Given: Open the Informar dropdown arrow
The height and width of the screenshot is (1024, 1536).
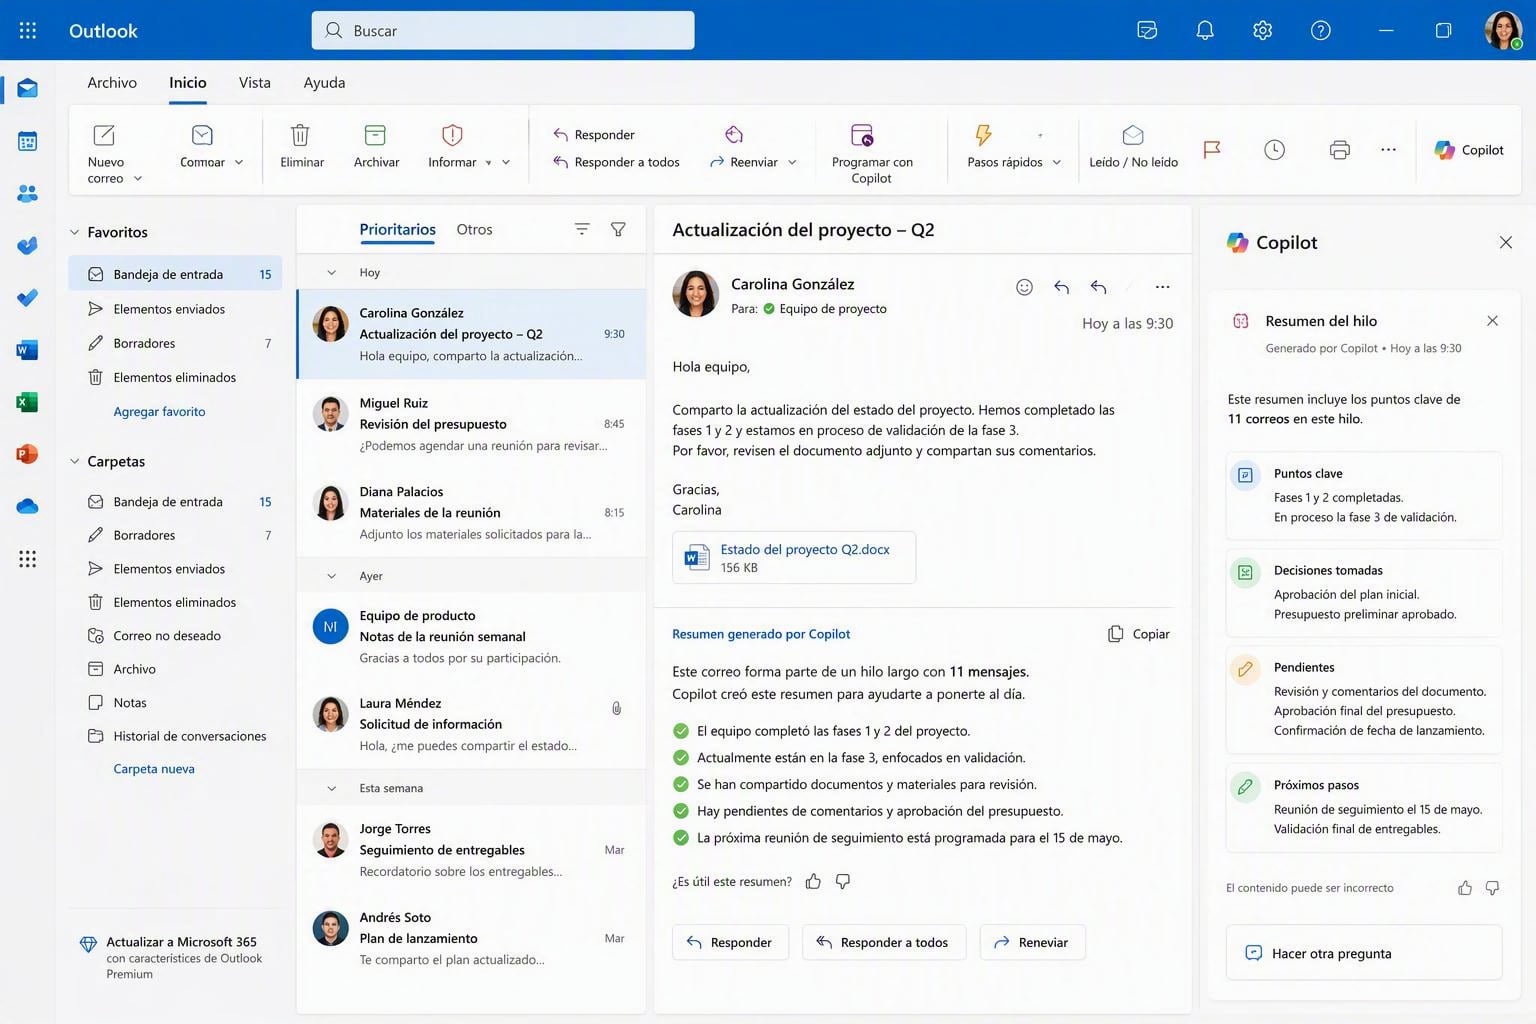Looking at the screenshot, I should (x=506, y=162).
